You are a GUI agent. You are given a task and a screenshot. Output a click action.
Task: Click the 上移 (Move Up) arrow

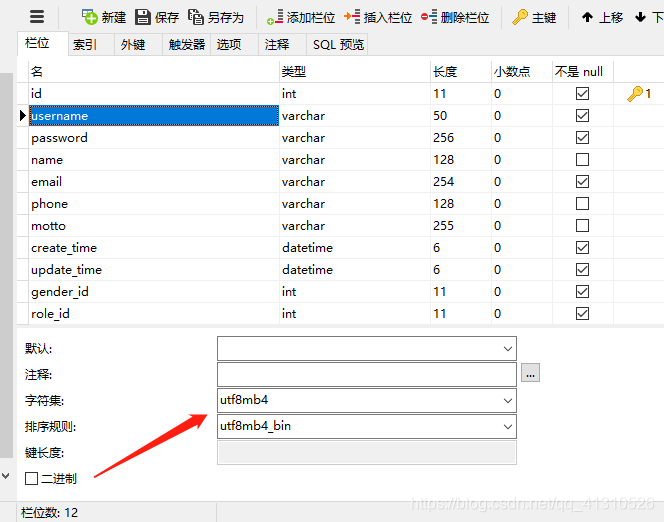coord(587,17)
